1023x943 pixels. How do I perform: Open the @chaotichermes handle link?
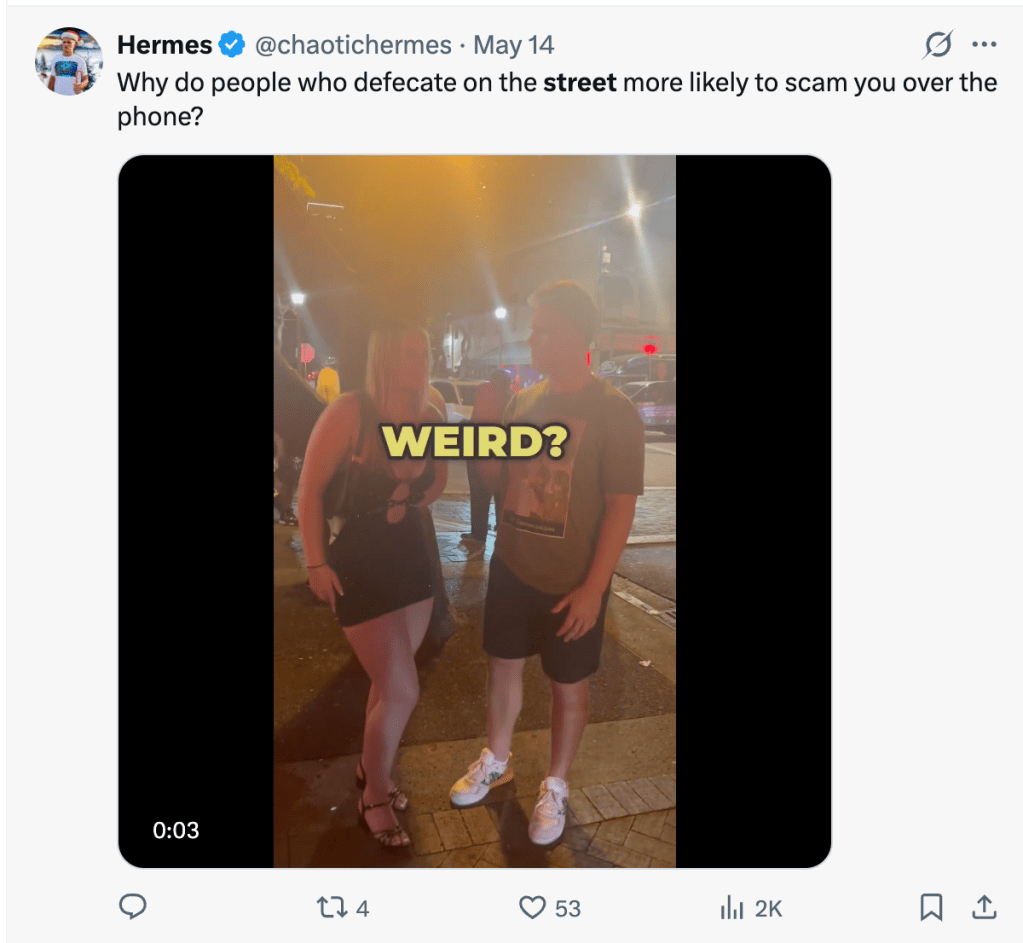pos(354,45)
